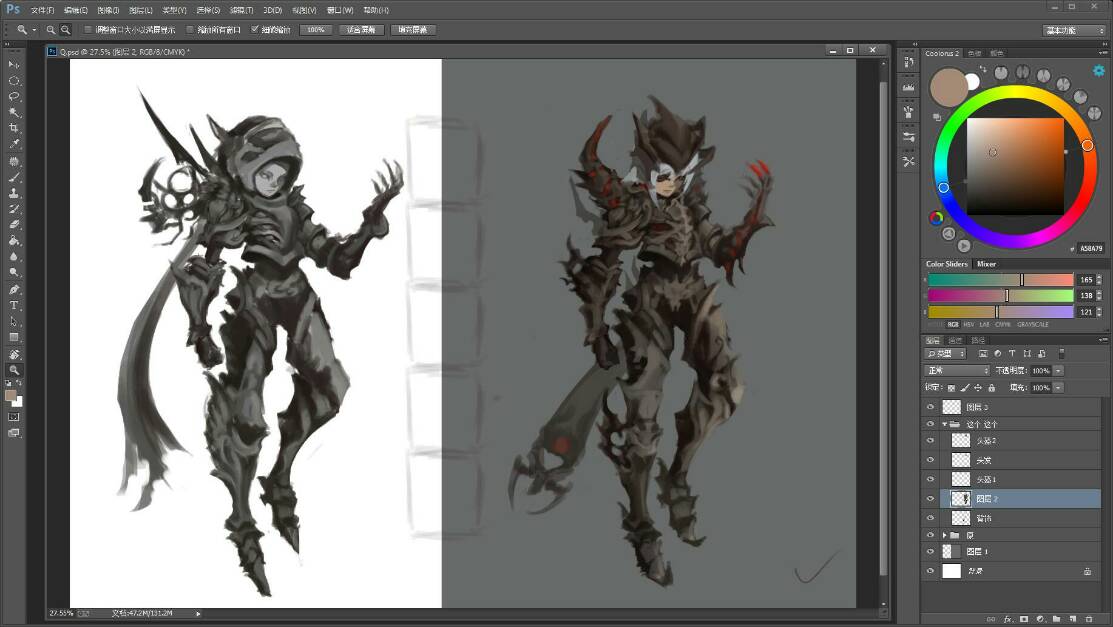This screenshot has height=627, width=1113.
Task: Select the Lasso tool
Action: [14, 96]
